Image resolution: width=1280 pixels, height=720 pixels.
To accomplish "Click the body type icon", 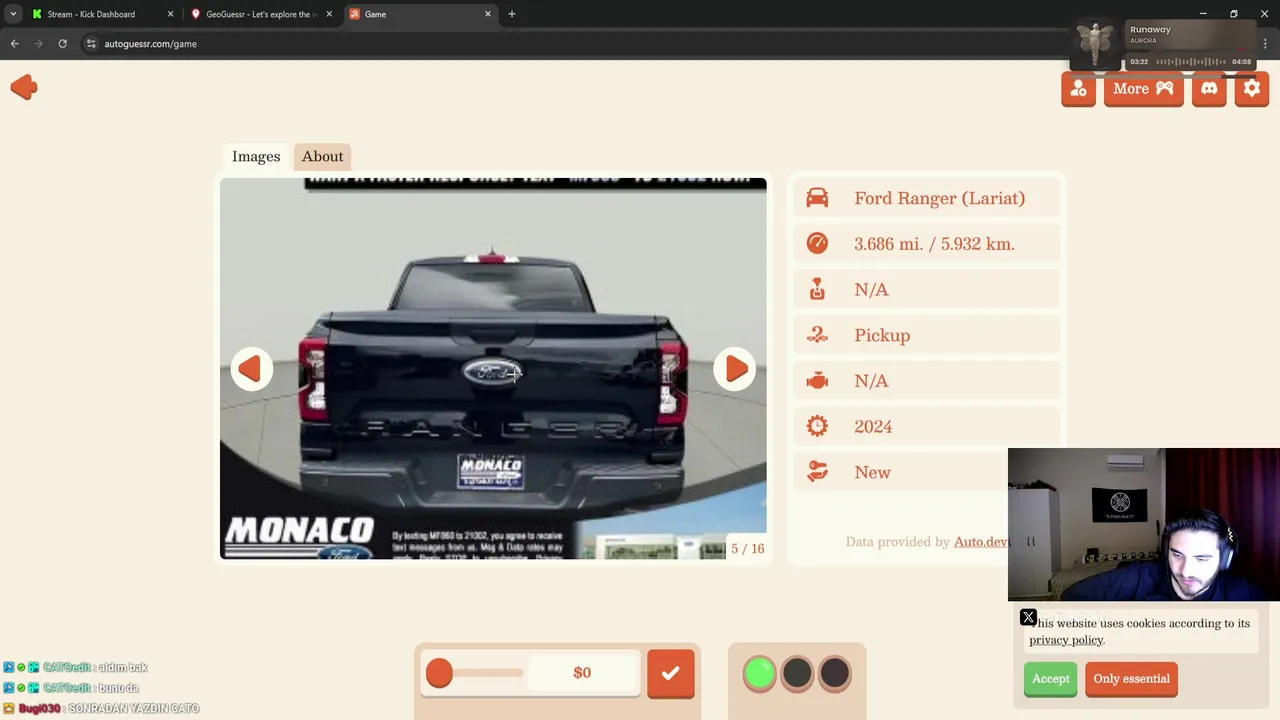I will 817,335.
